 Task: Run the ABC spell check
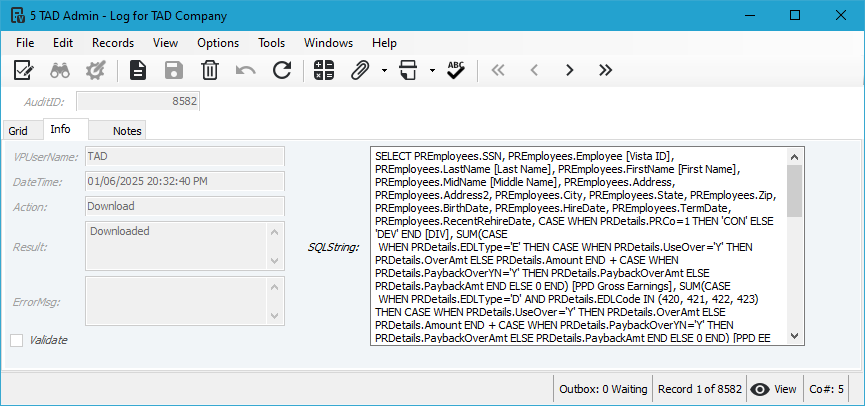[x=456, y=70]
